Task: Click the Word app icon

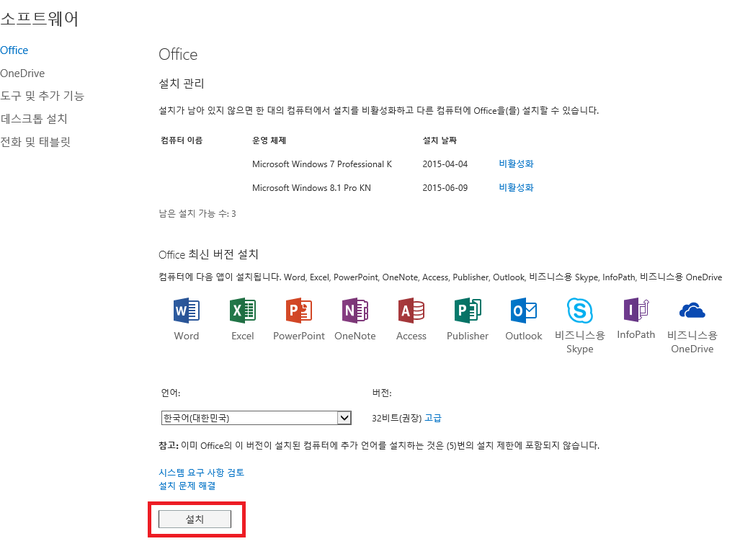Action: pyautogui.click(x=186, y=311)
